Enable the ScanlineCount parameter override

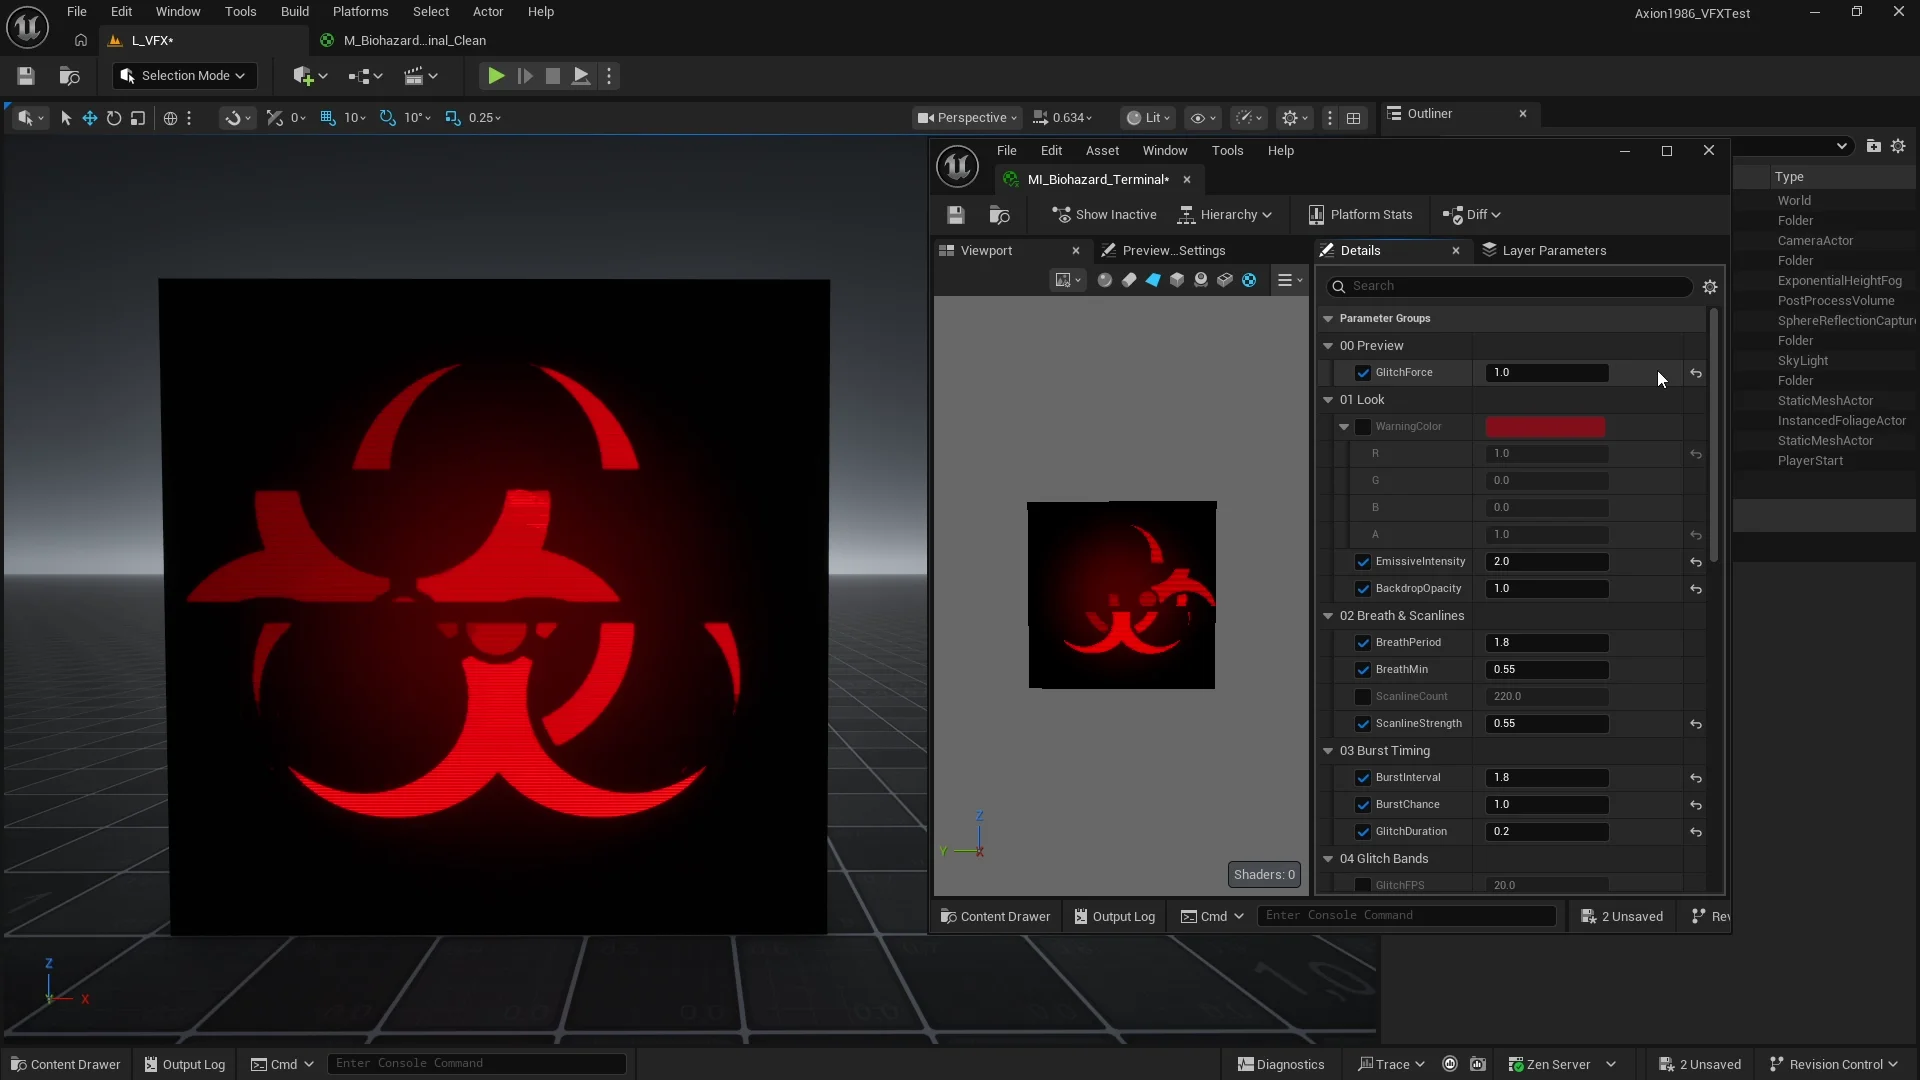(x=1363, y=697)
